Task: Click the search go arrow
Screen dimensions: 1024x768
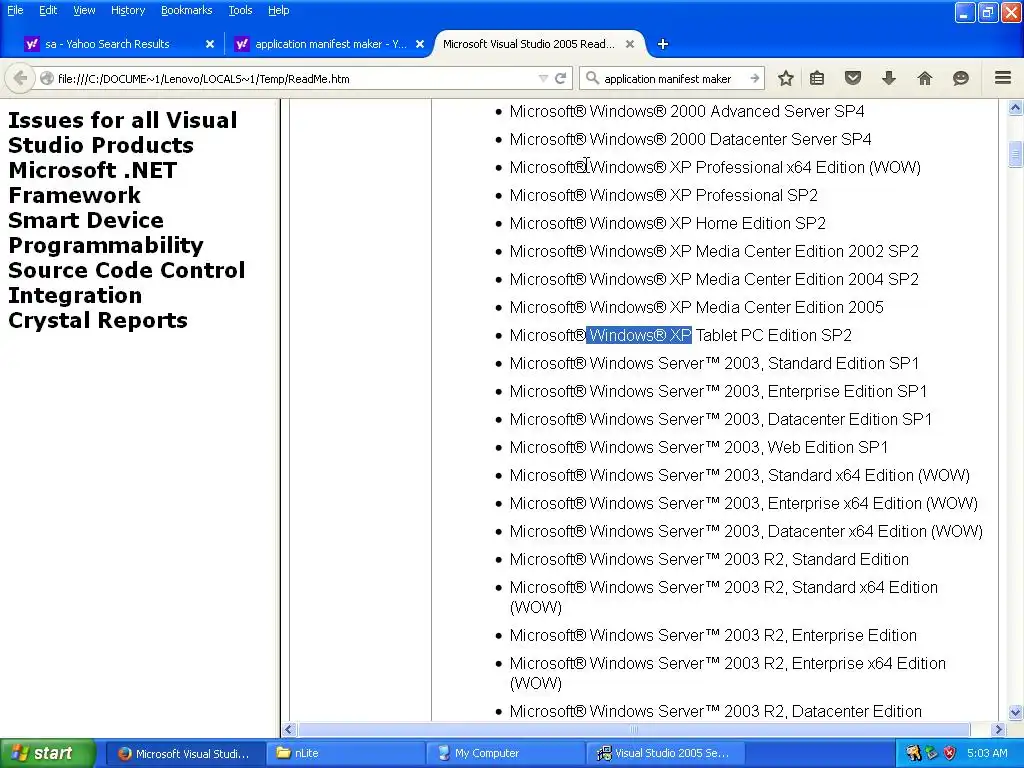Action: (754, 78)
